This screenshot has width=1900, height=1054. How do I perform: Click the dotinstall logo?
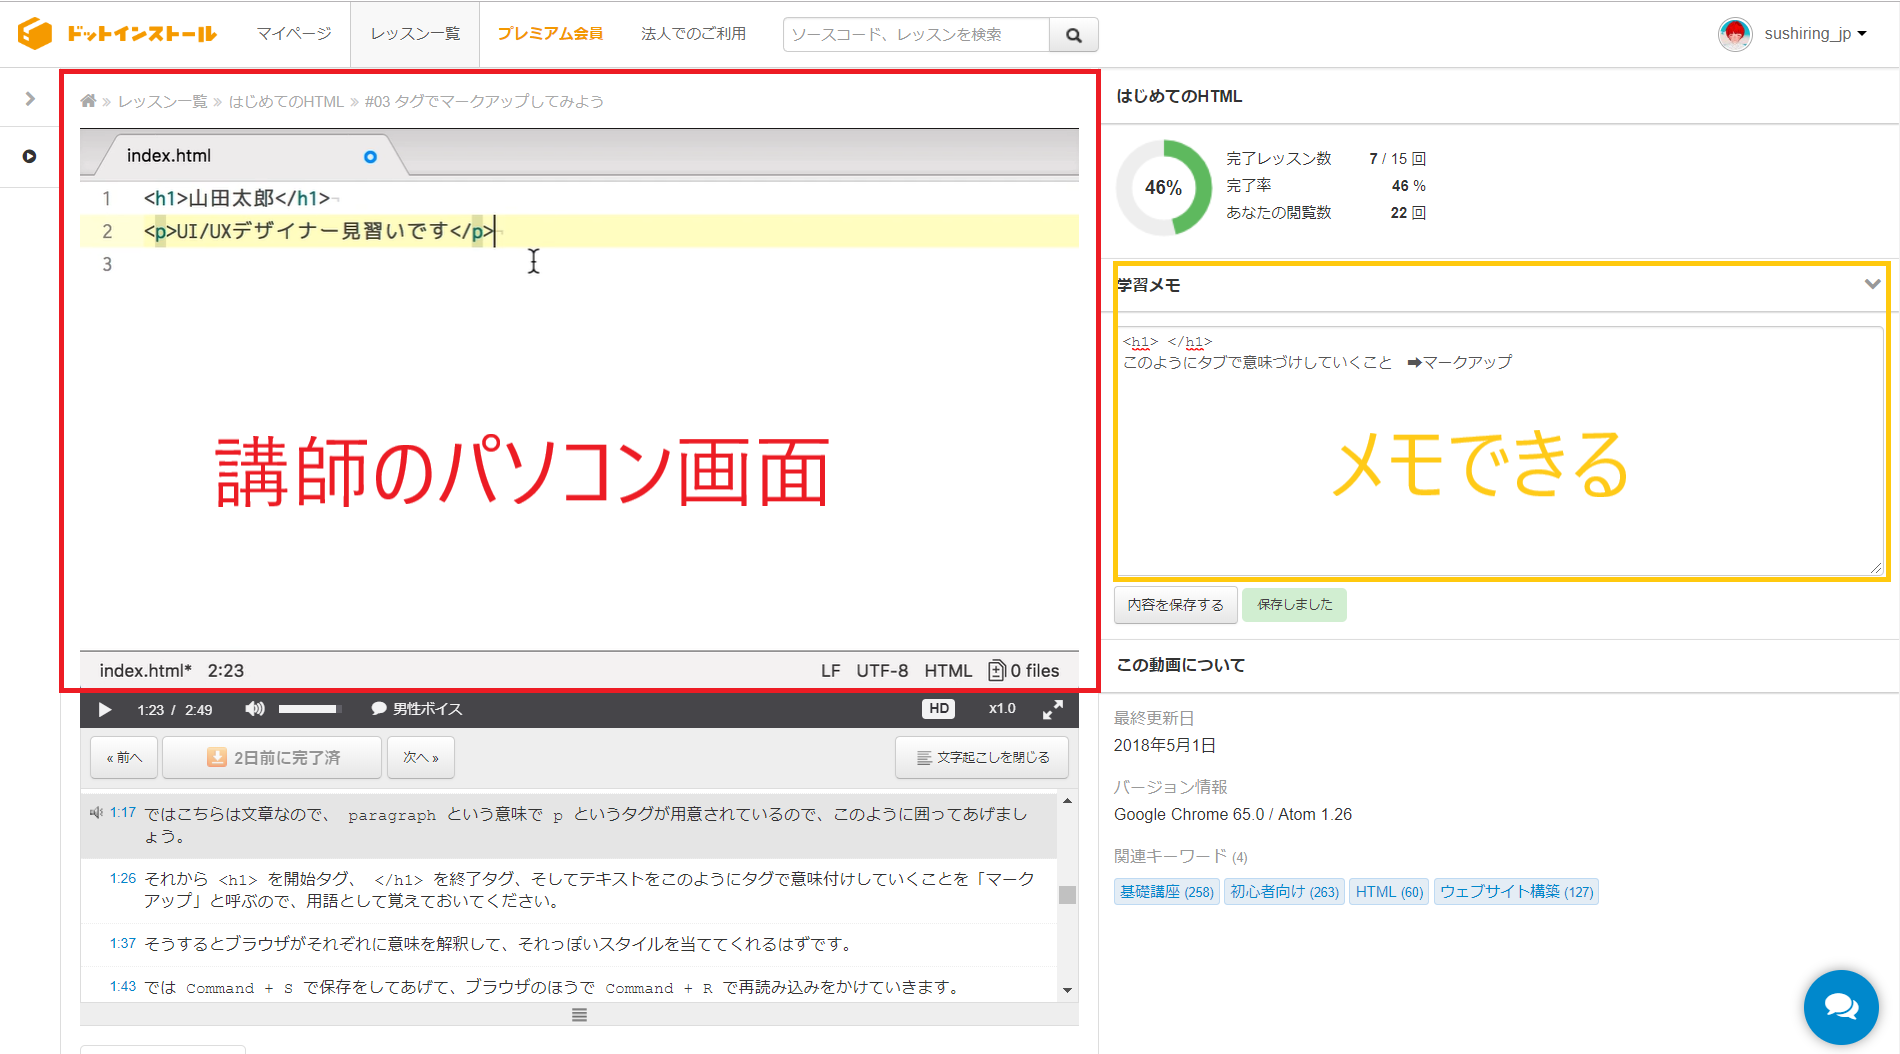click(x=117, y=34)
